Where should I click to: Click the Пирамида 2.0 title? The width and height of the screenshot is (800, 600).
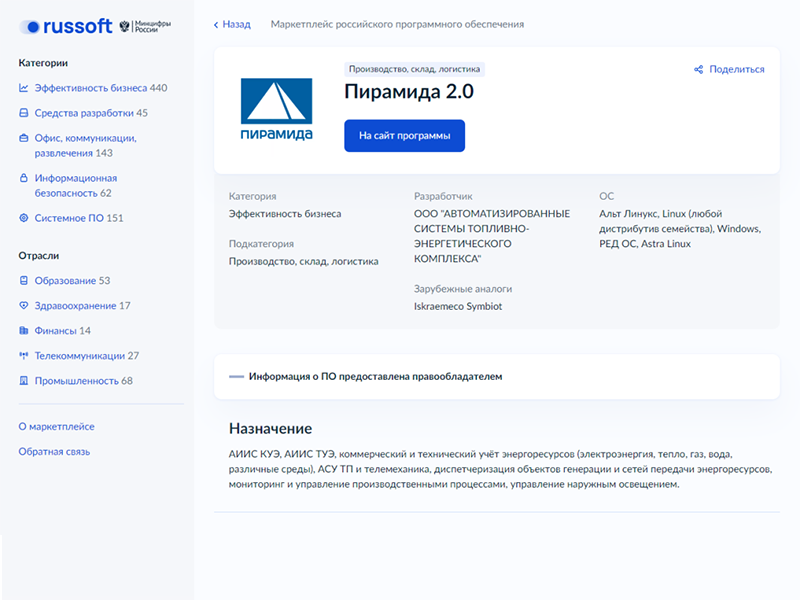click(x=409, y=92)
